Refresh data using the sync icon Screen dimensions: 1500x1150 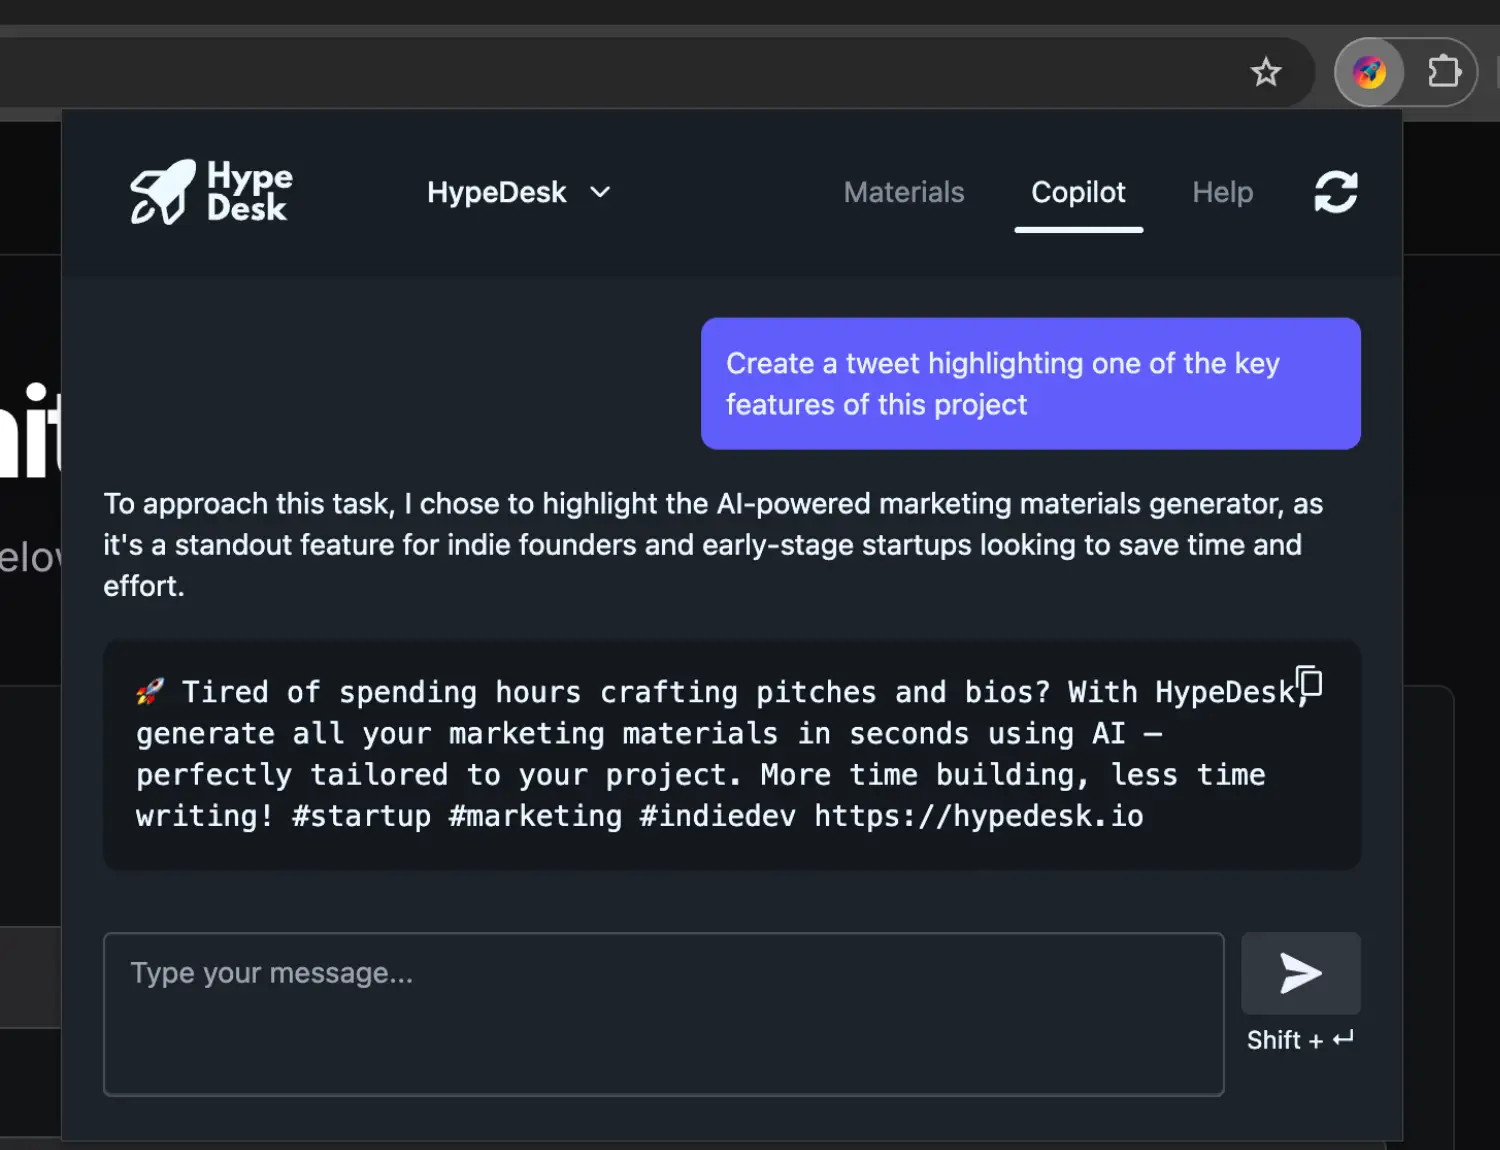[x=1334, y=192]
